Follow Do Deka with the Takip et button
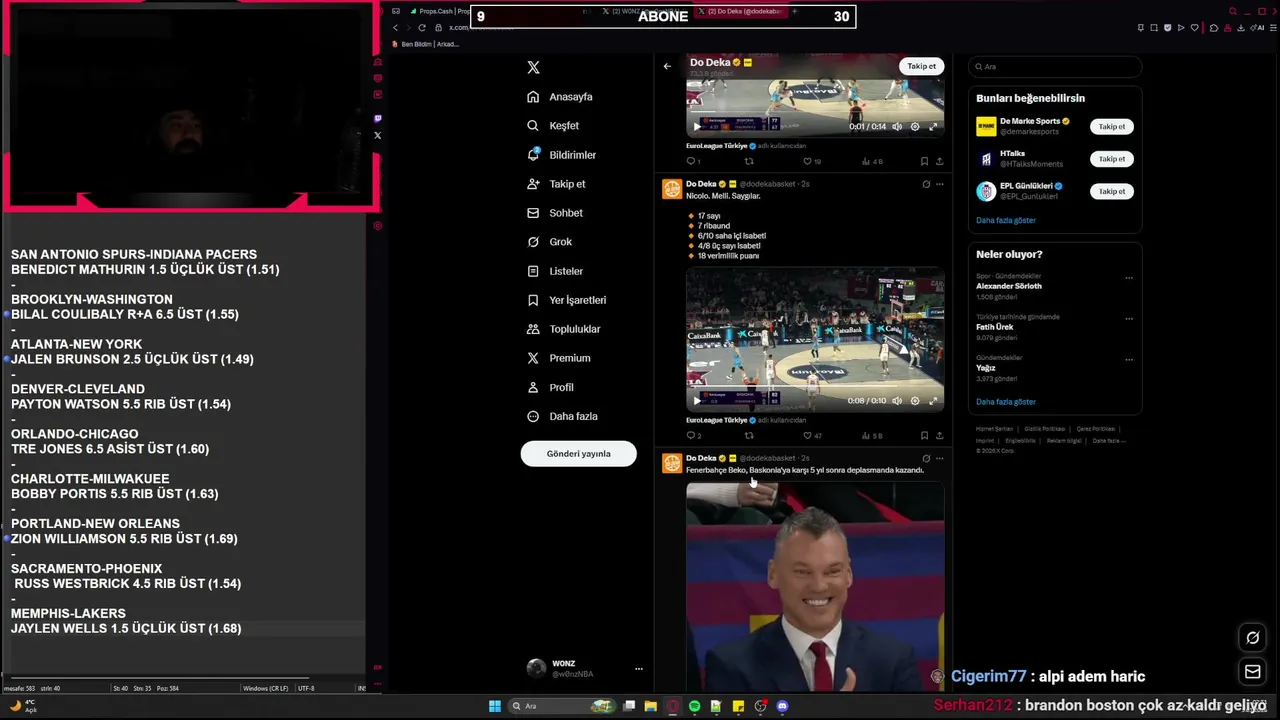 pyautogui.click(x=921, y=66)
